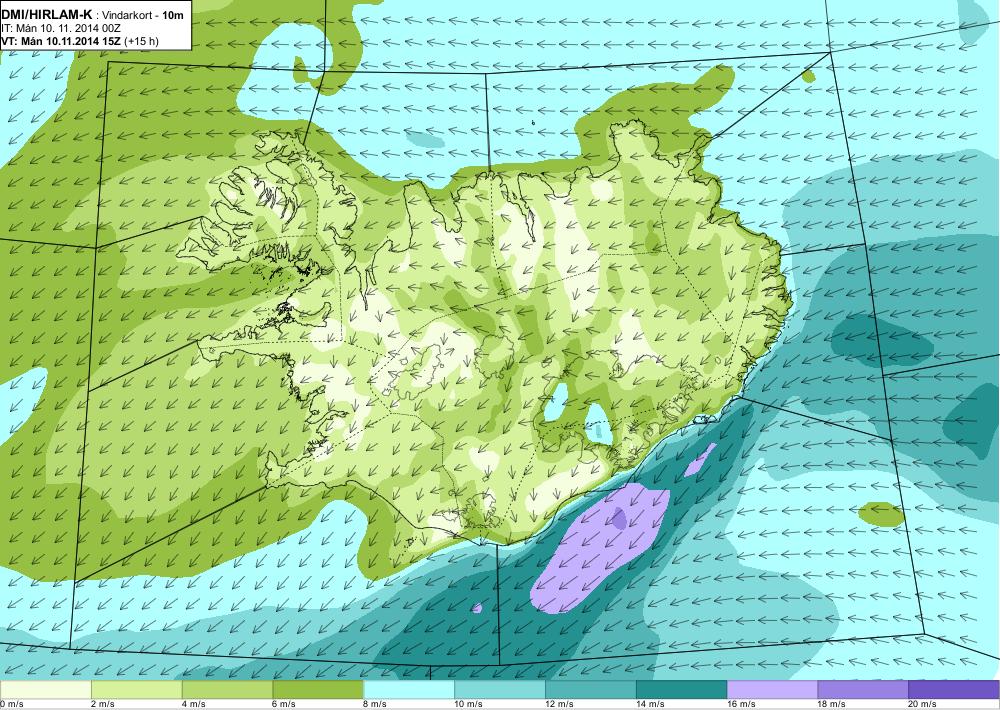The image size is (1000, 710).
Task: Click the "14 m/s" legend label
Action: click(650, 704)
